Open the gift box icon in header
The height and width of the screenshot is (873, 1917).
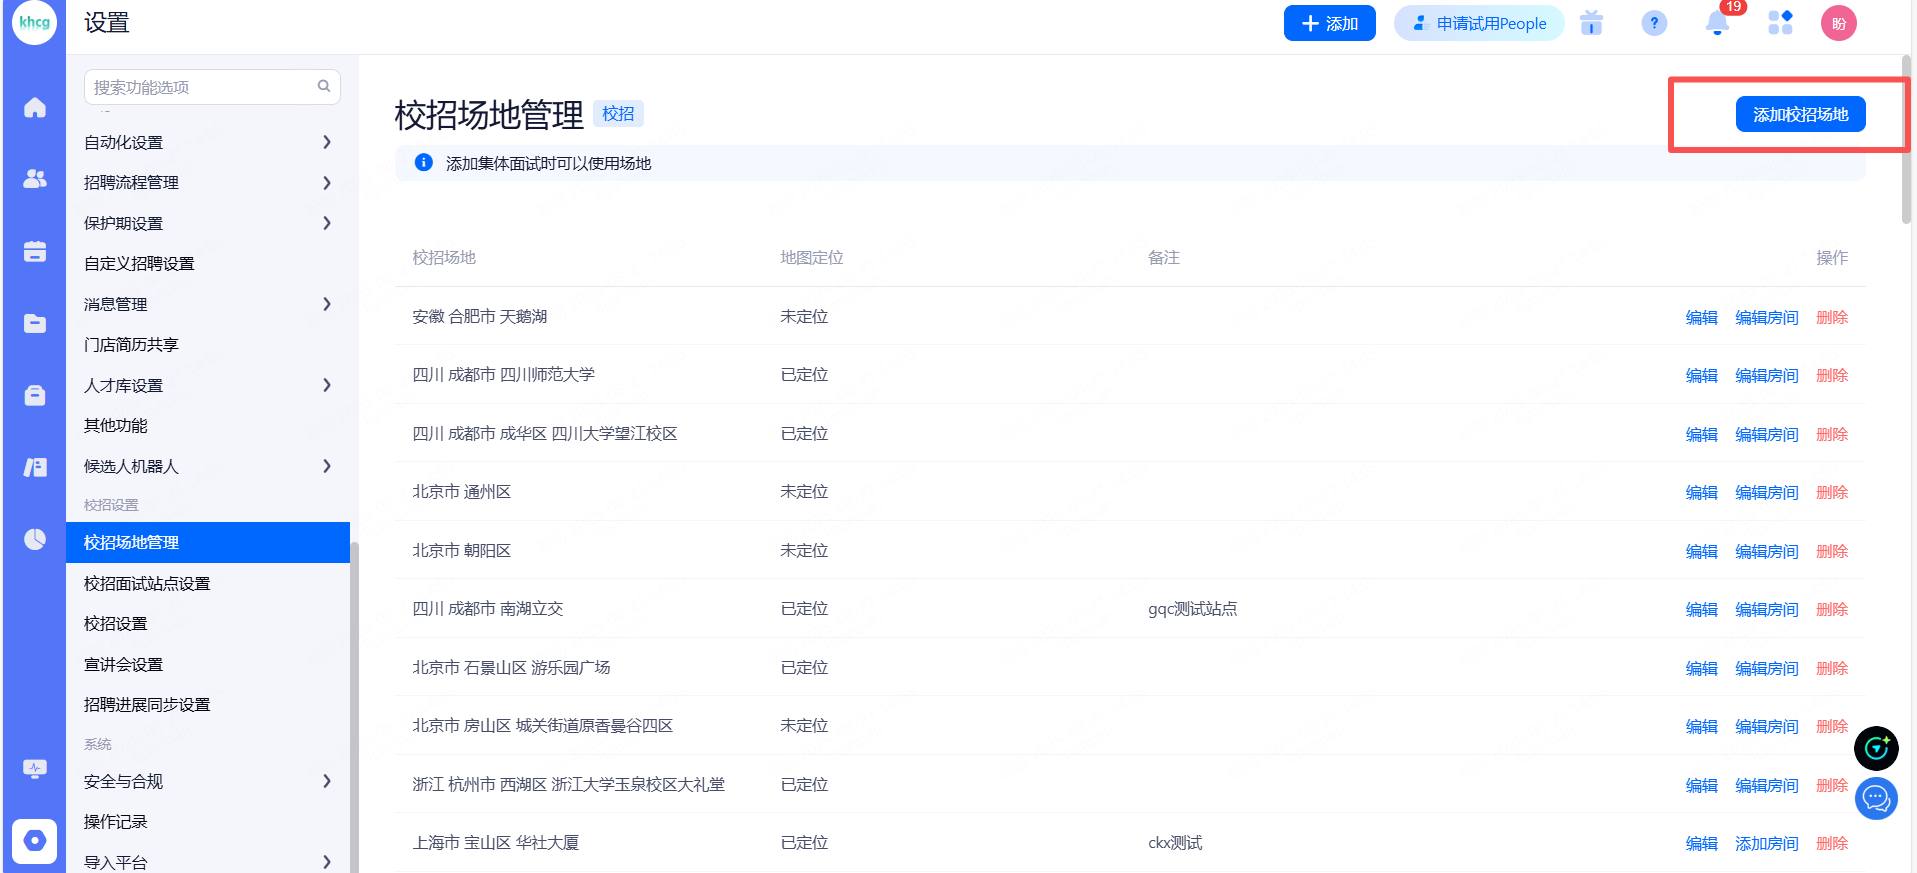(1591, 24)
